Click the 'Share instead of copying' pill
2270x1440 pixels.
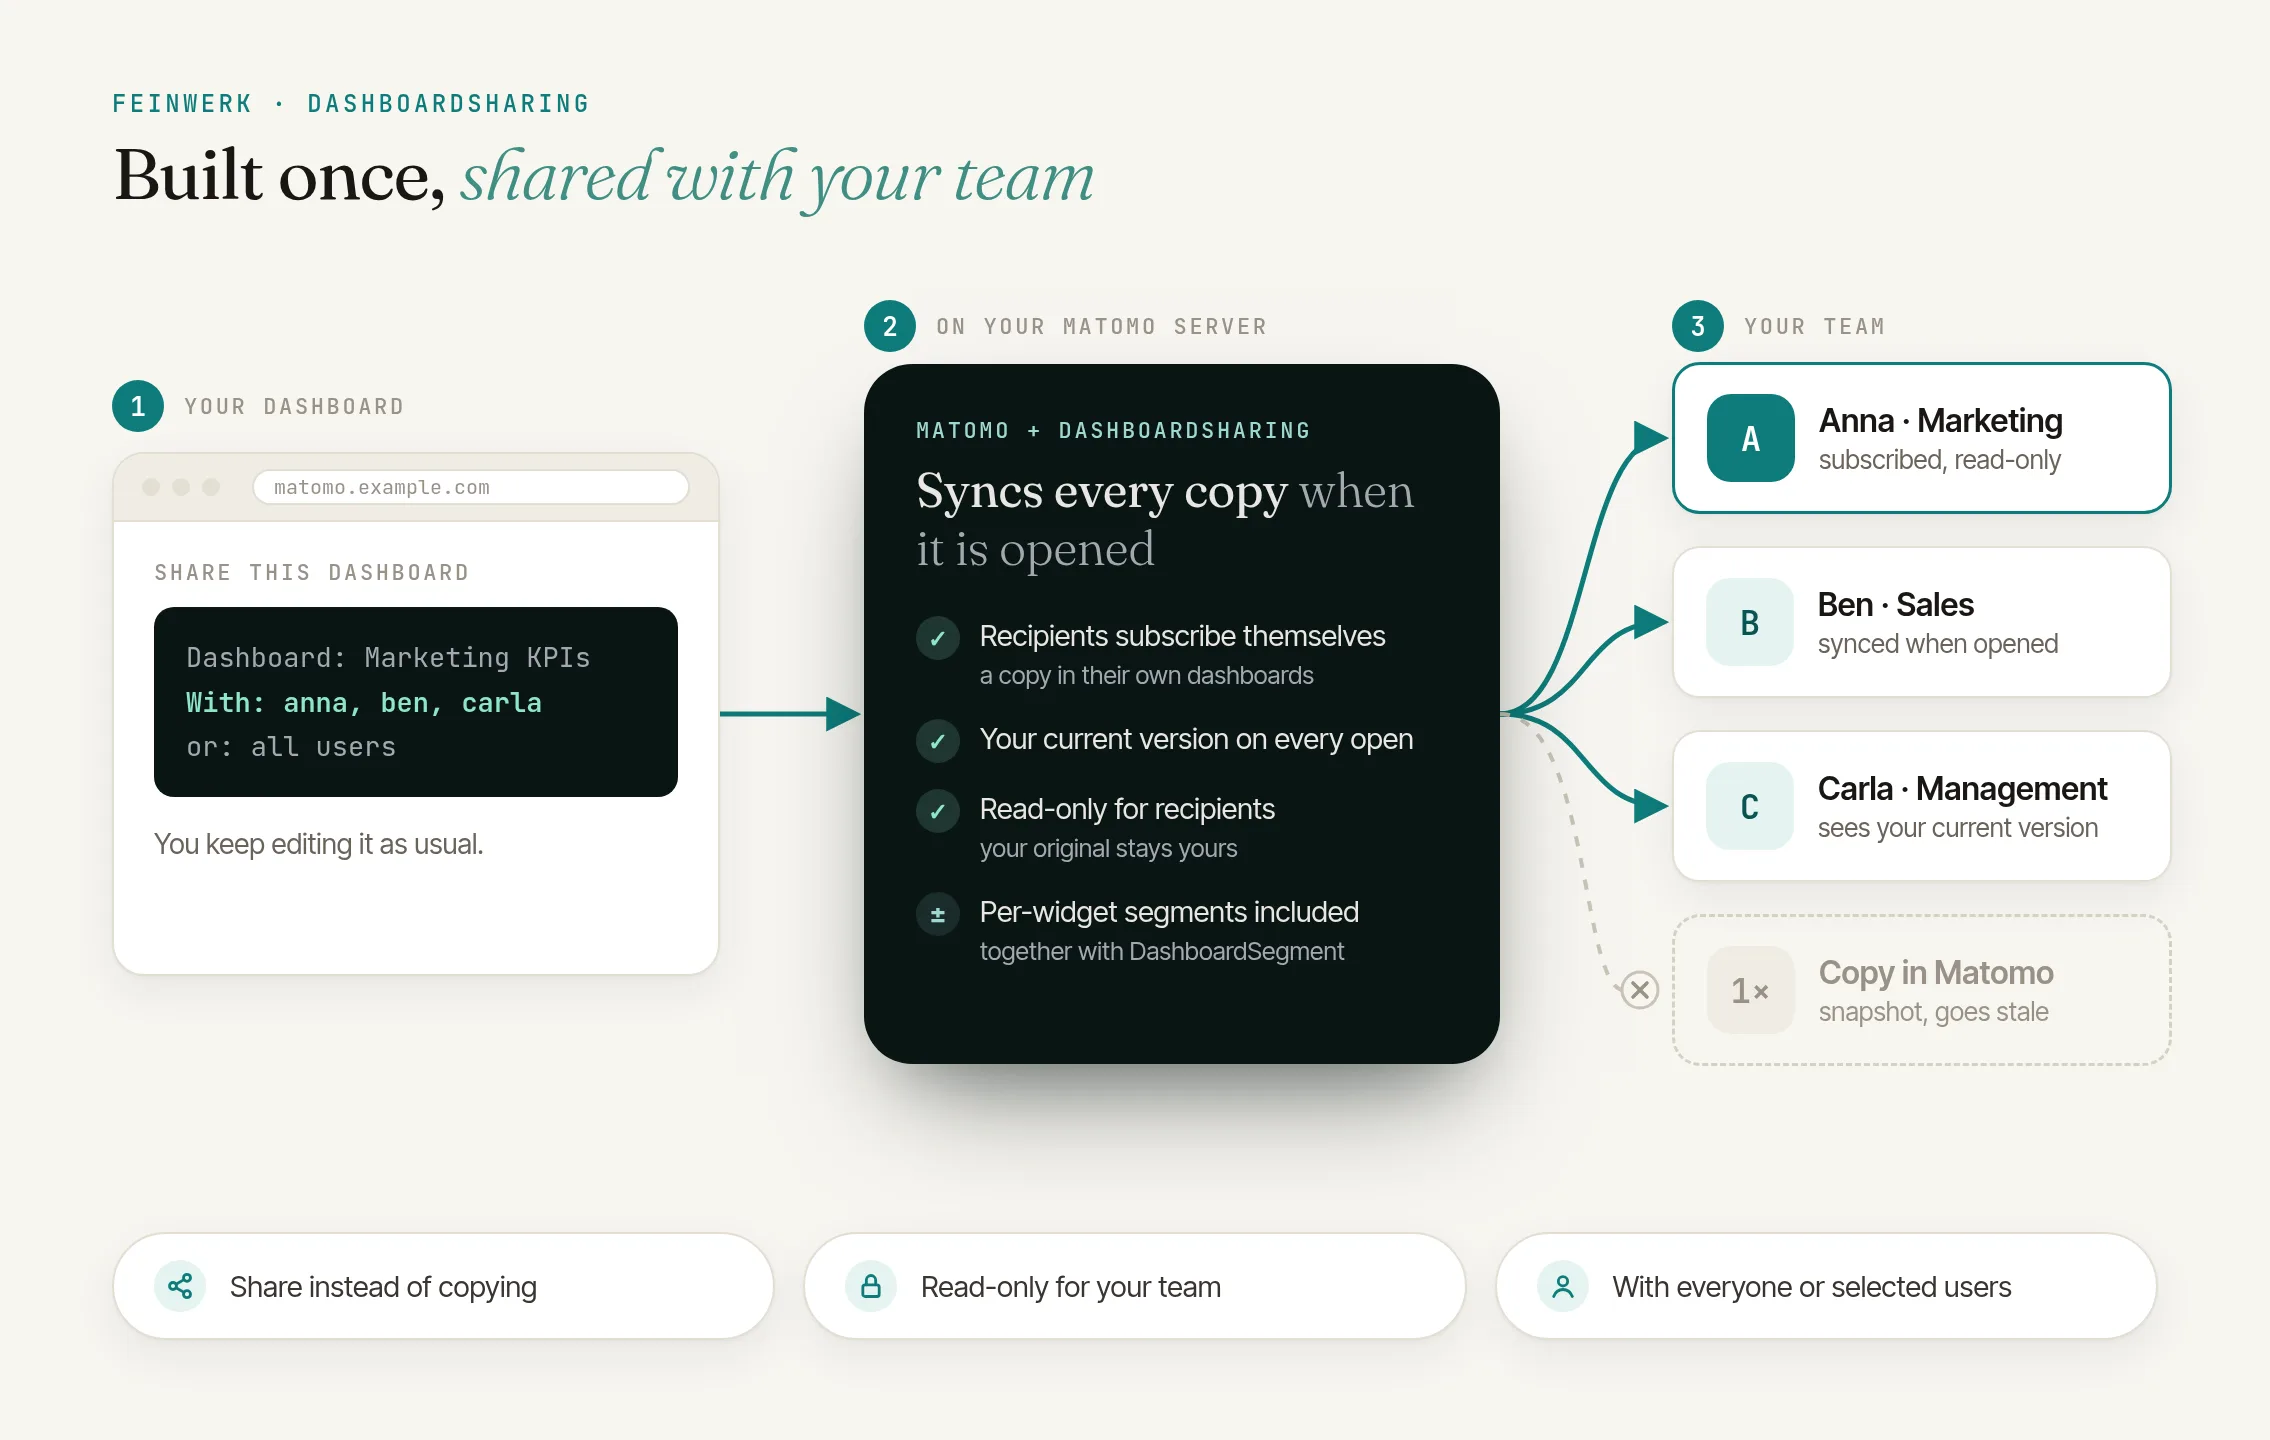coord(443,1286)
